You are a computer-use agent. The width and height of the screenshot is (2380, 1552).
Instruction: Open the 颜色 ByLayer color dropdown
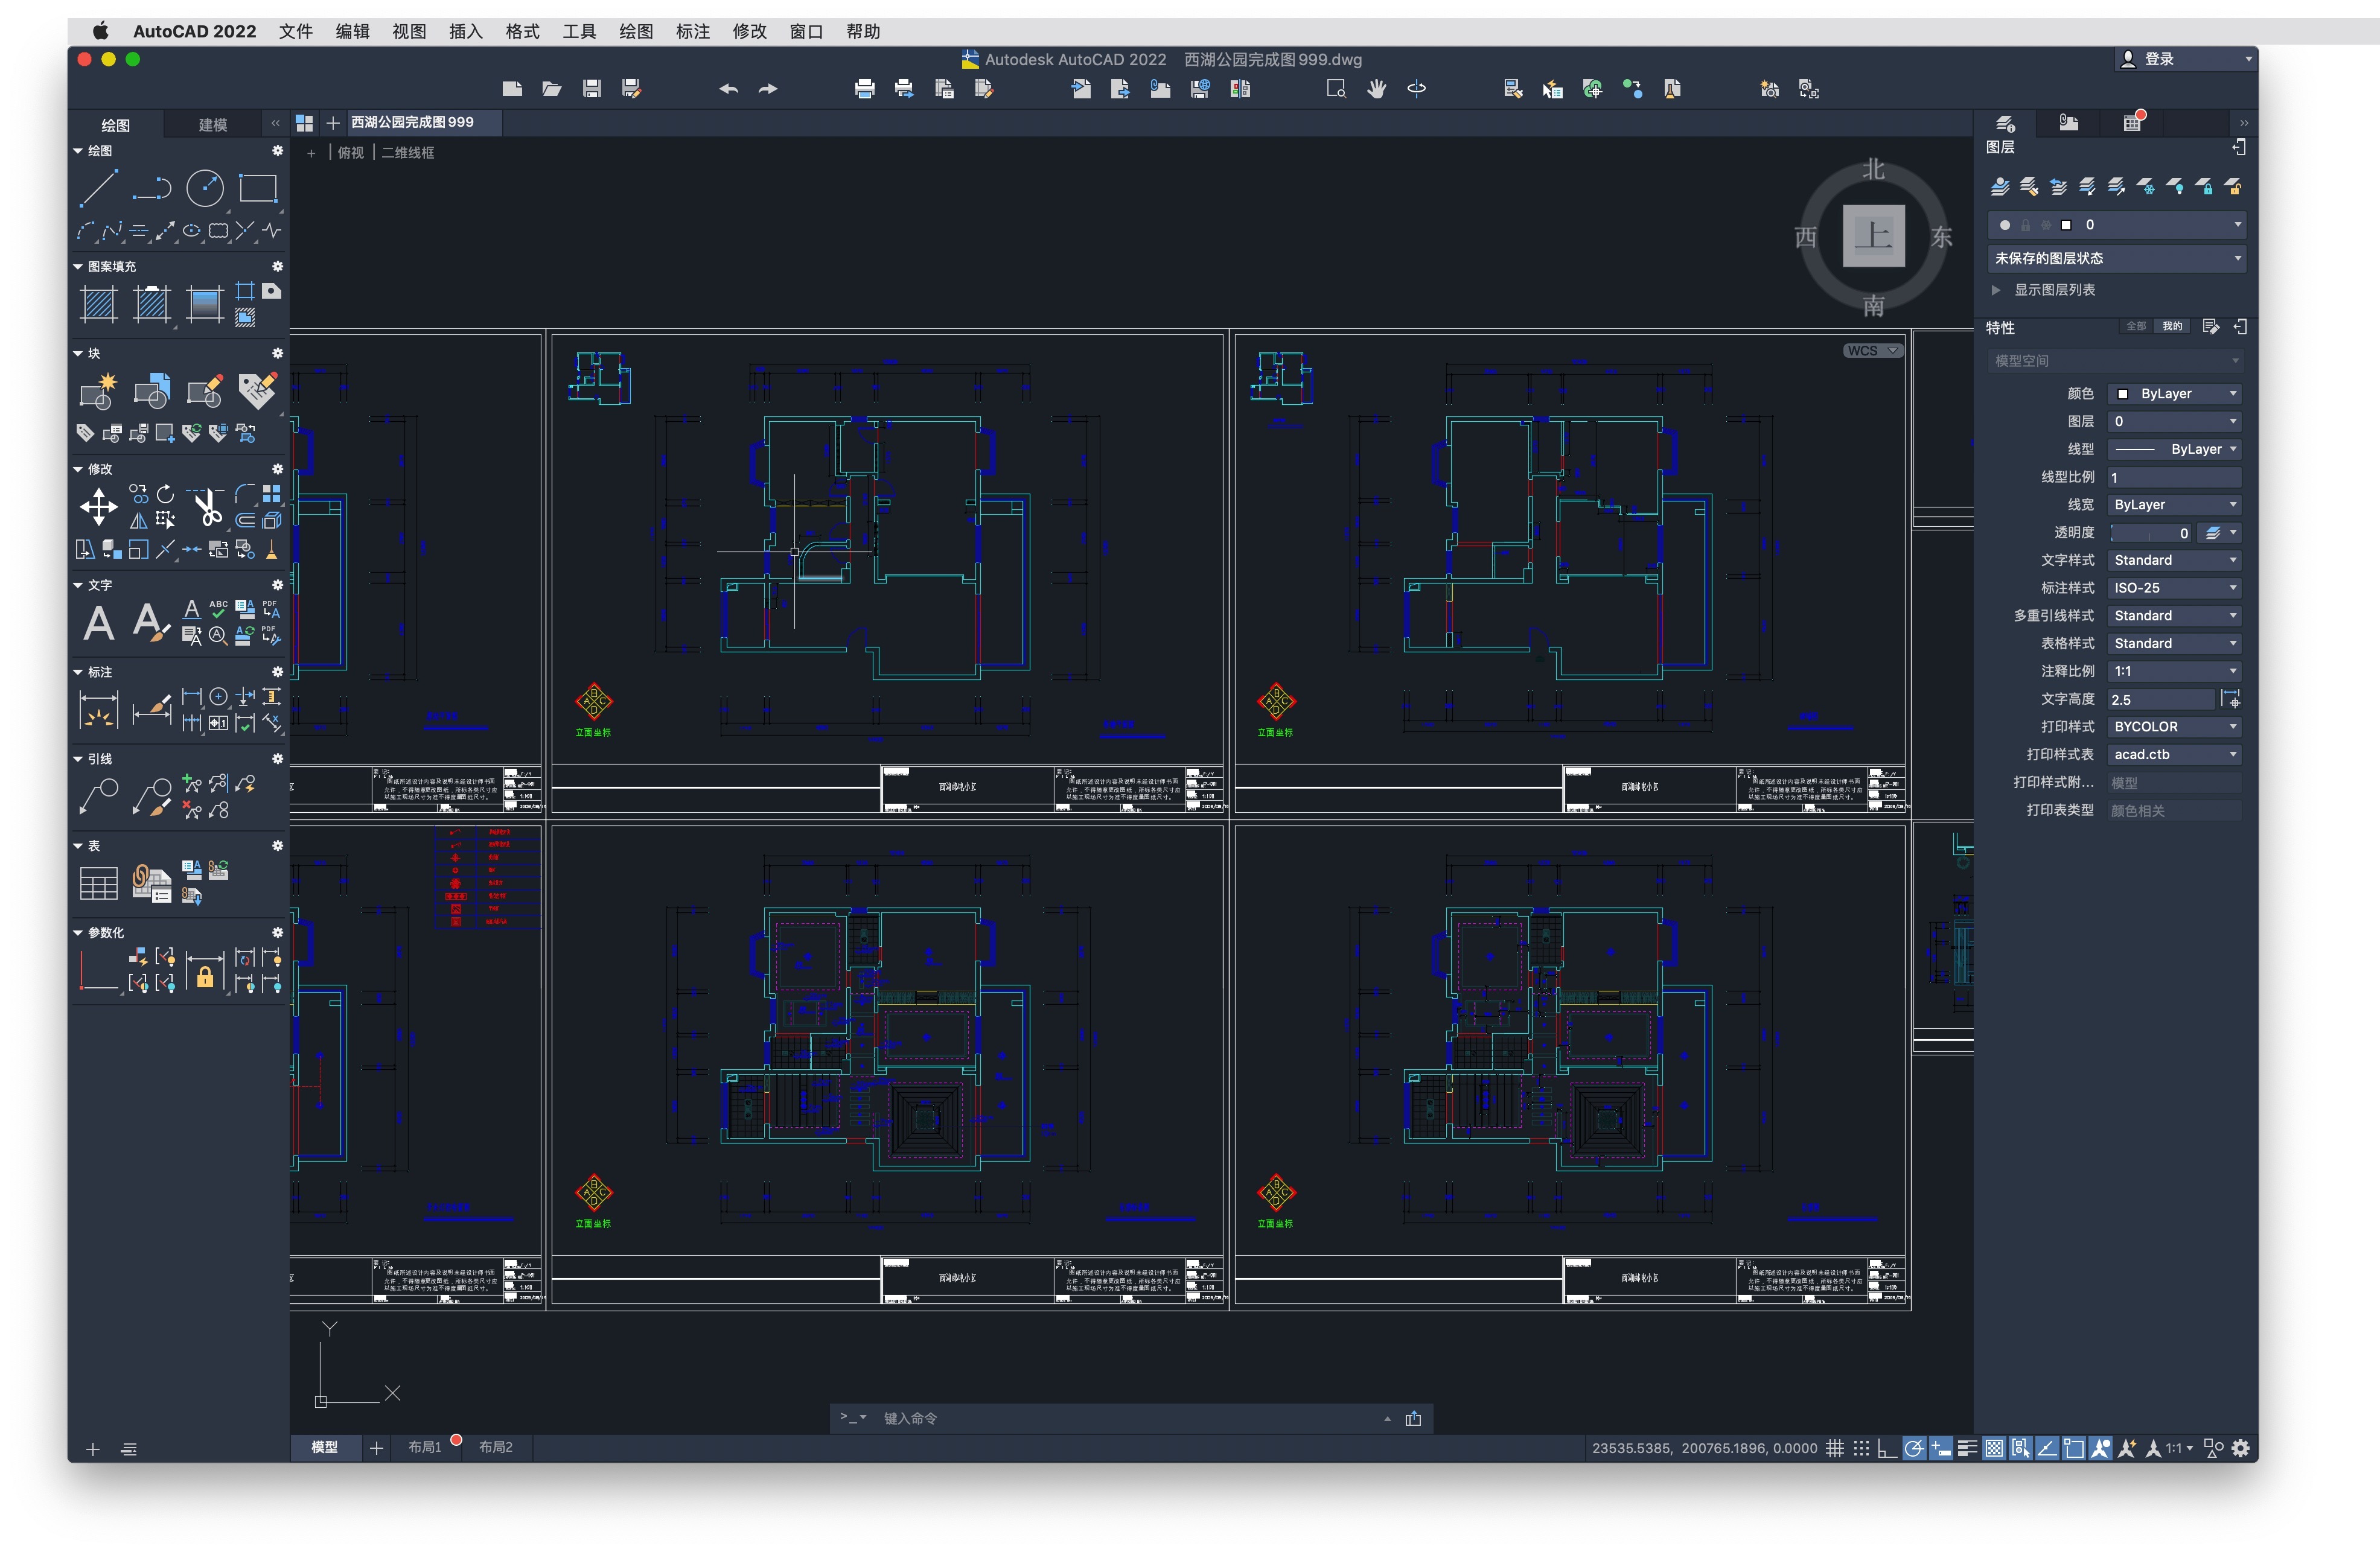(2174, 394)
